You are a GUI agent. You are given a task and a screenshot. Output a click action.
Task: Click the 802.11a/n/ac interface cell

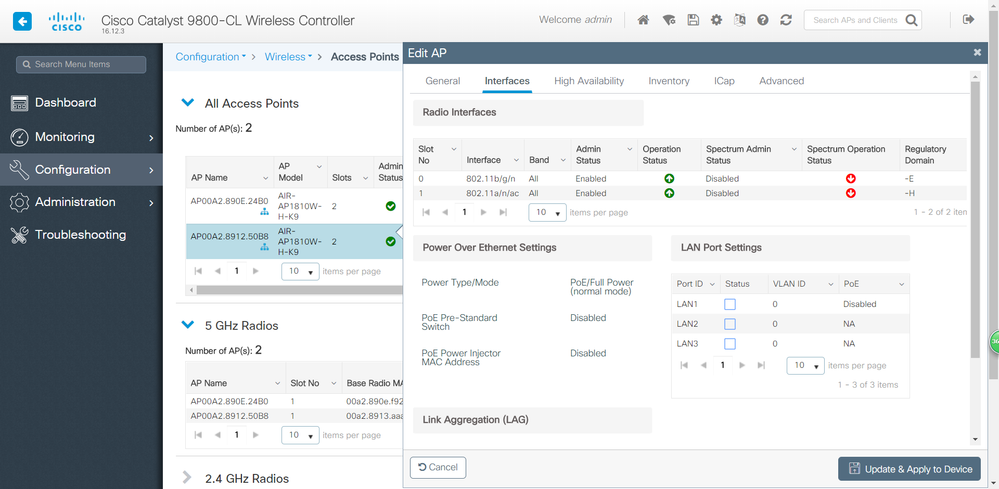[x=493, y=193]
